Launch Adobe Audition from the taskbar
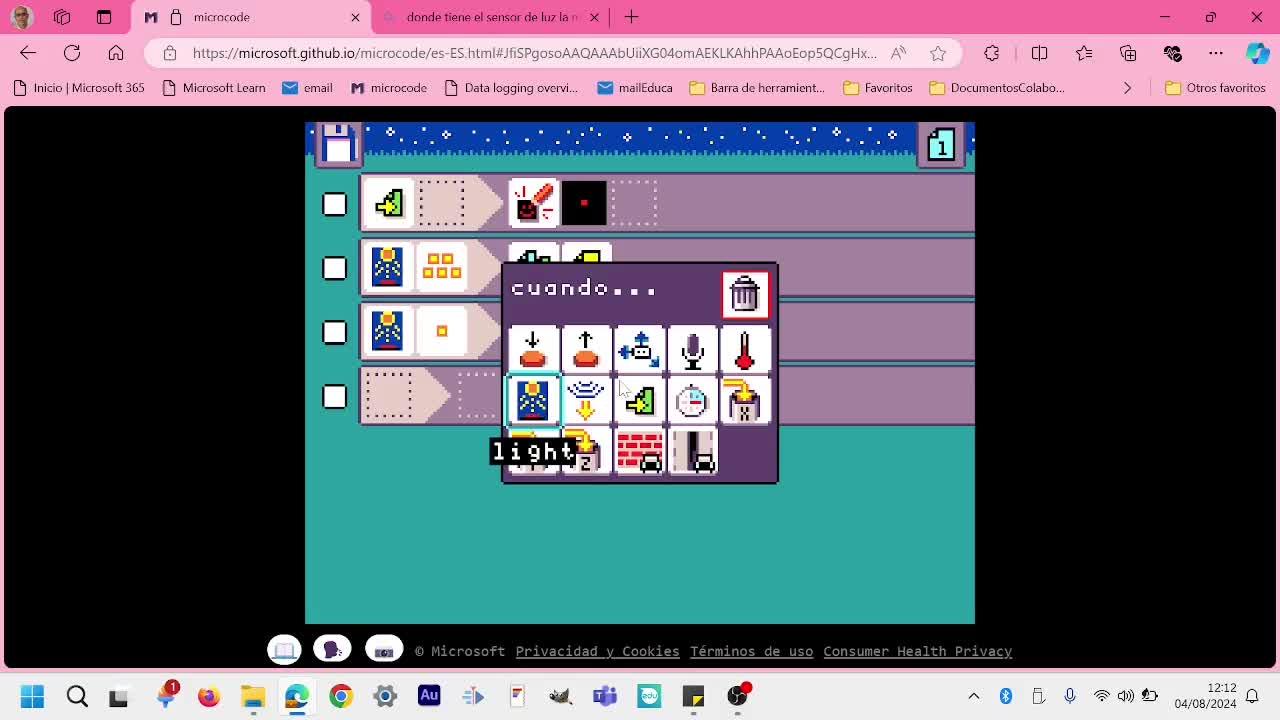 tap(429, 696)
